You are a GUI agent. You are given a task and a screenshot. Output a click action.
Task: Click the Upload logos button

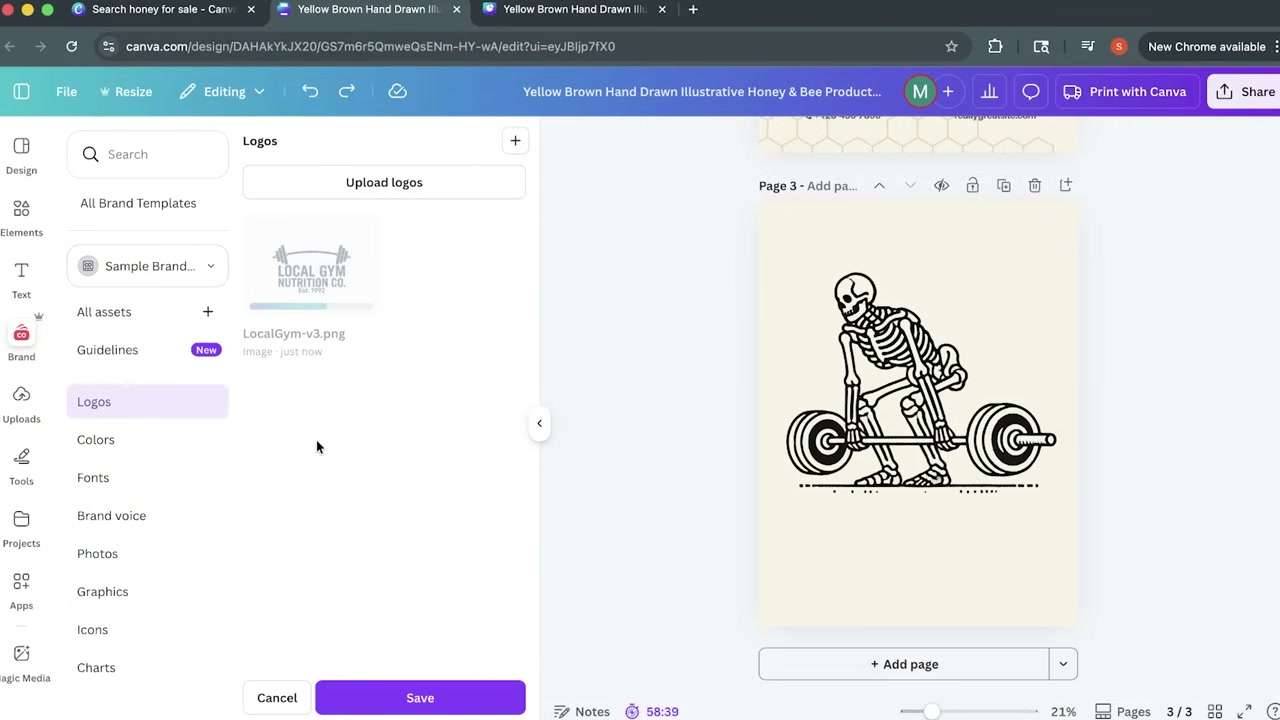click(x=384, y=182)
